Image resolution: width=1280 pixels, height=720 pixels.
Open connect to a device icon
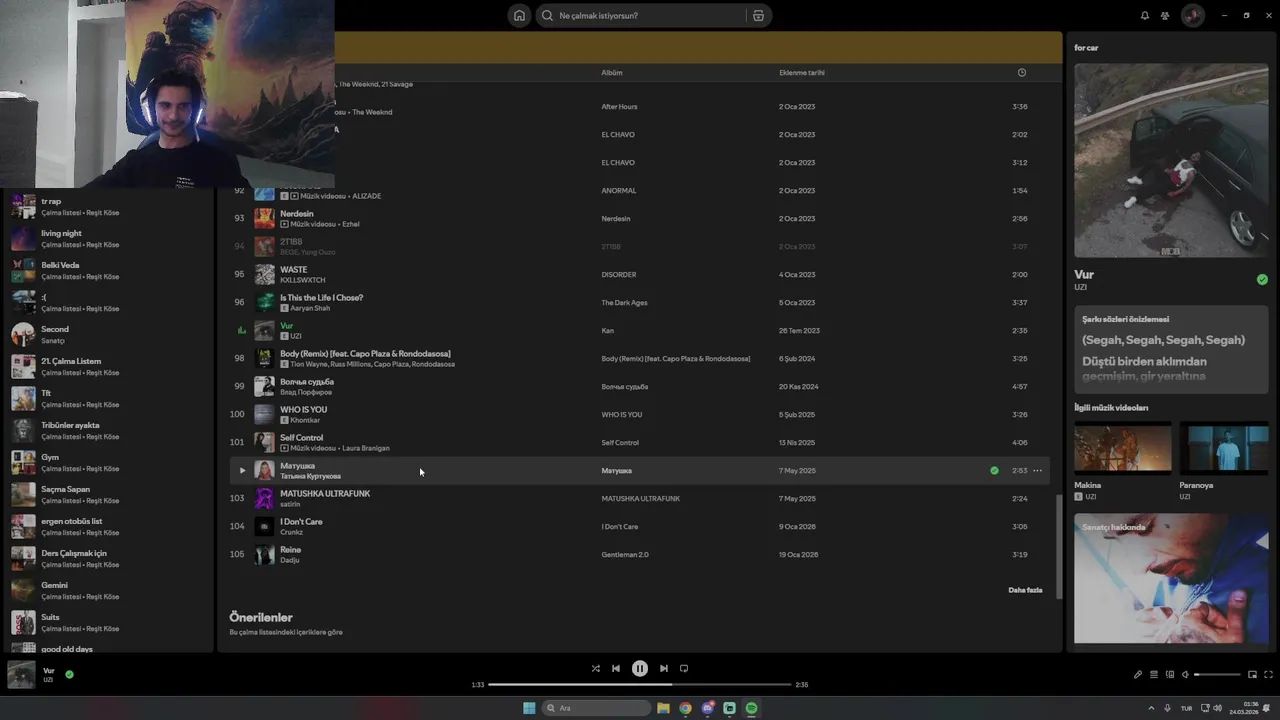pyautogui.click(x=1169, y=674)
